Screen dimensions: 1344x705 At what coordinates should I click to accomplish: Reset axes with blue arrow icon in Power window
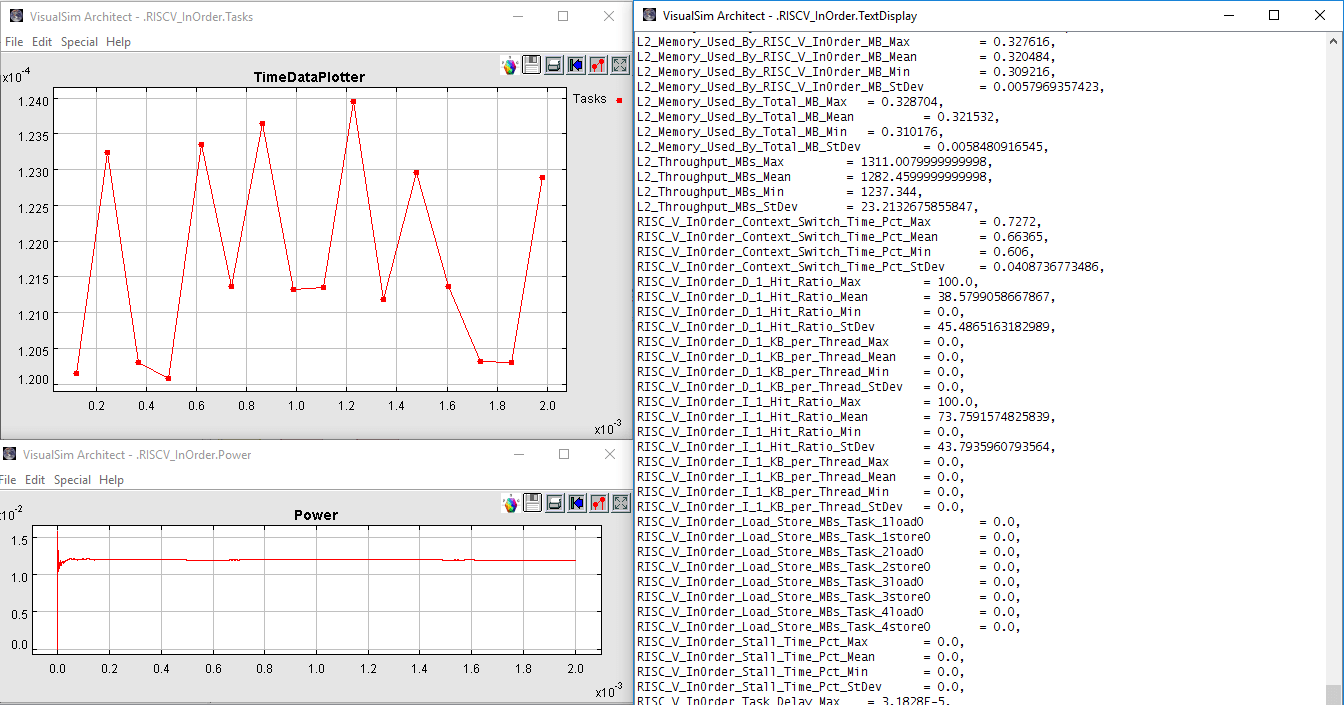click(x=576, y=502)
